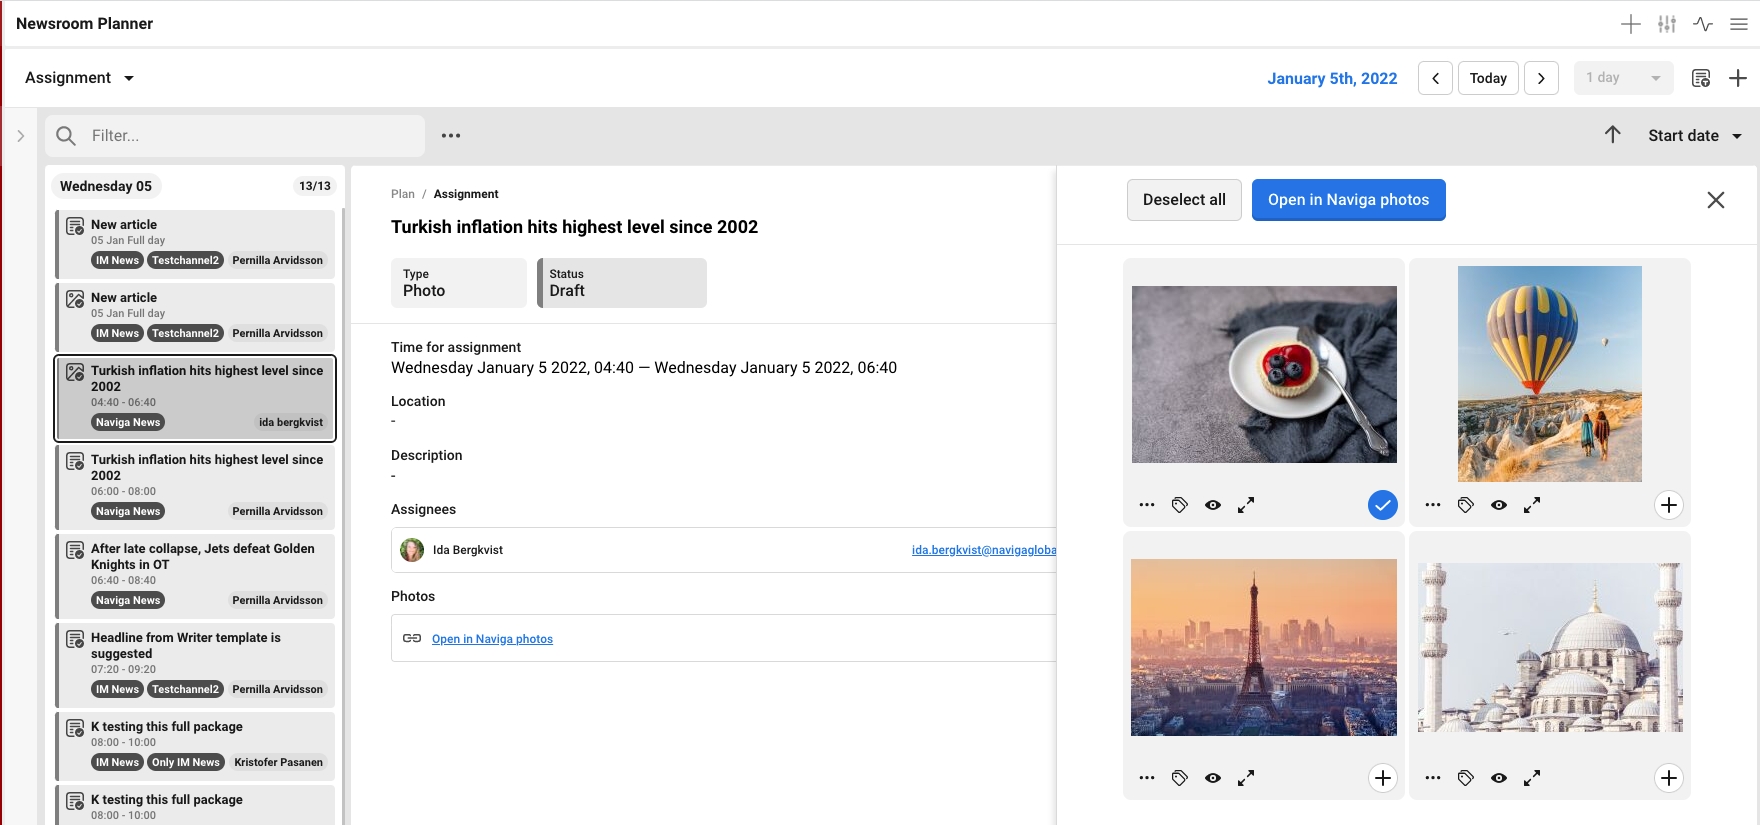This screenshot has width=1760, height=825.
Task: Click the sliders settings icon in top bar
Action: pos(1666,24)
